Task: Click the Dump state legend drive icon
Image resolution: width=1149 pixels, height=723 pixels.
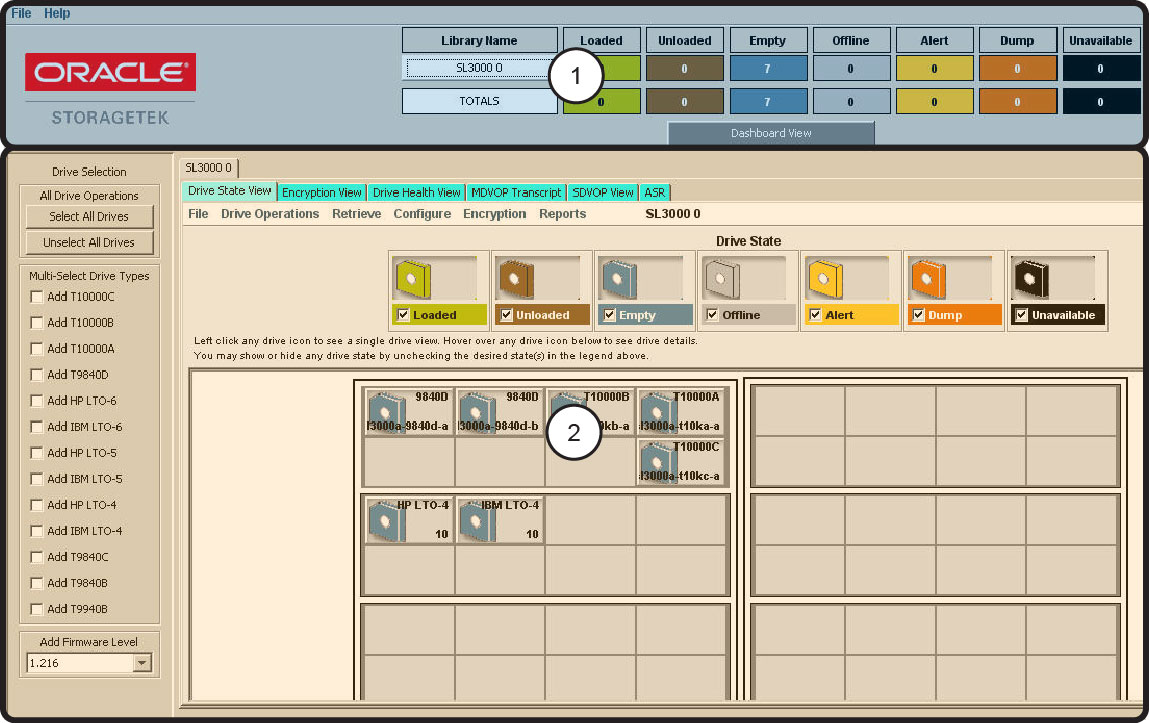Action: coord(928,279)
